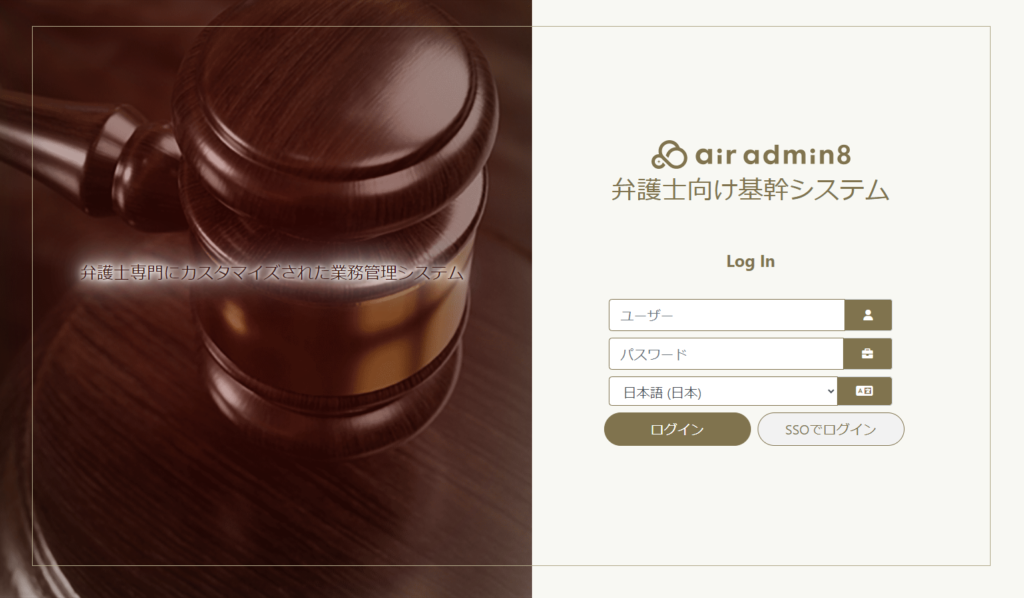Screen dimensions: 1024x598
Task: Click the Log In heading
Action: (x=750, y=261)
